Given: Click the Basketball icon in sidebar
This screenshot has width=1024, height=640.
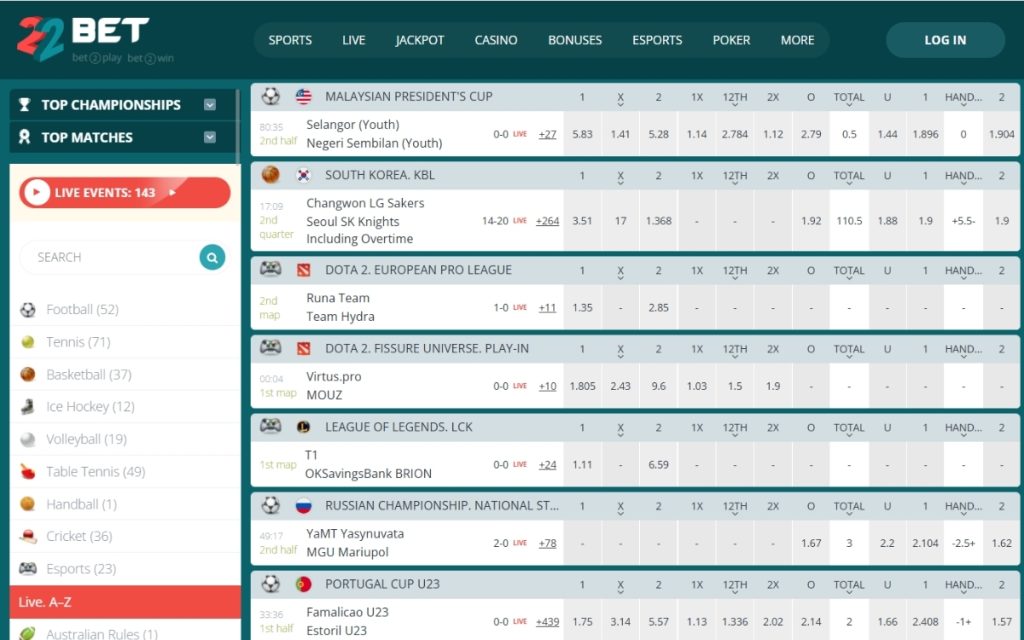Looking at the screenshot, I should click(x=27, y=374).
